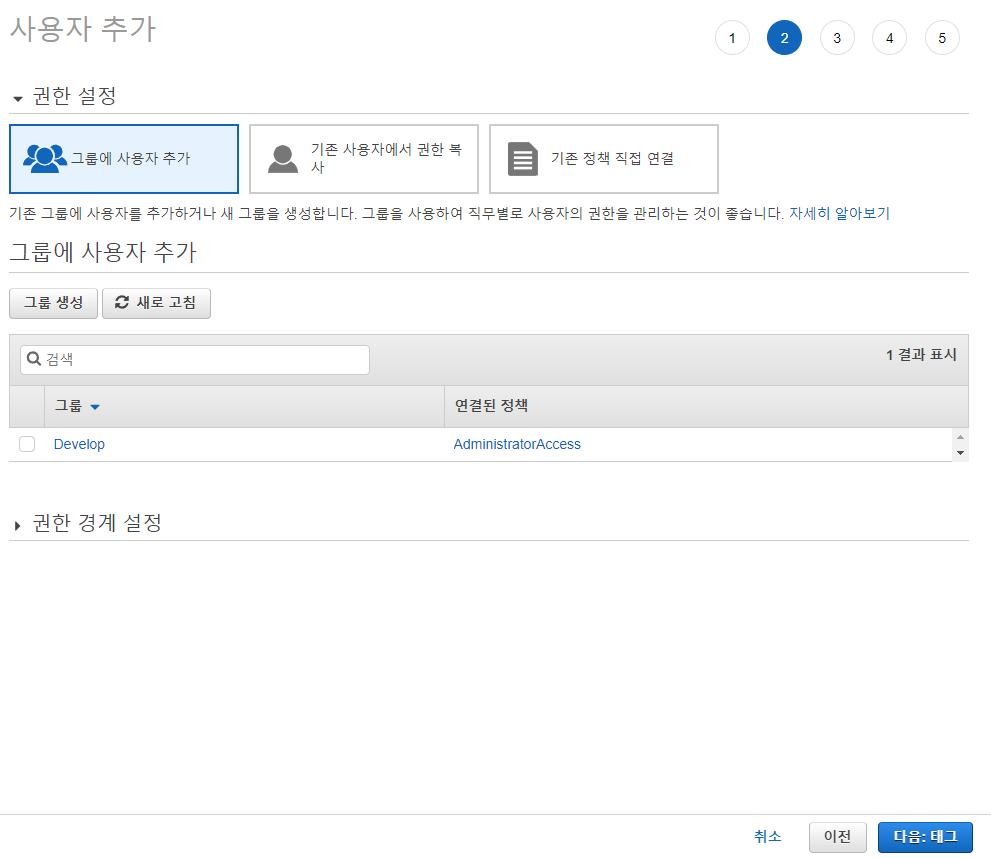Collapse the 권한 설정 section

pos(18,99)
